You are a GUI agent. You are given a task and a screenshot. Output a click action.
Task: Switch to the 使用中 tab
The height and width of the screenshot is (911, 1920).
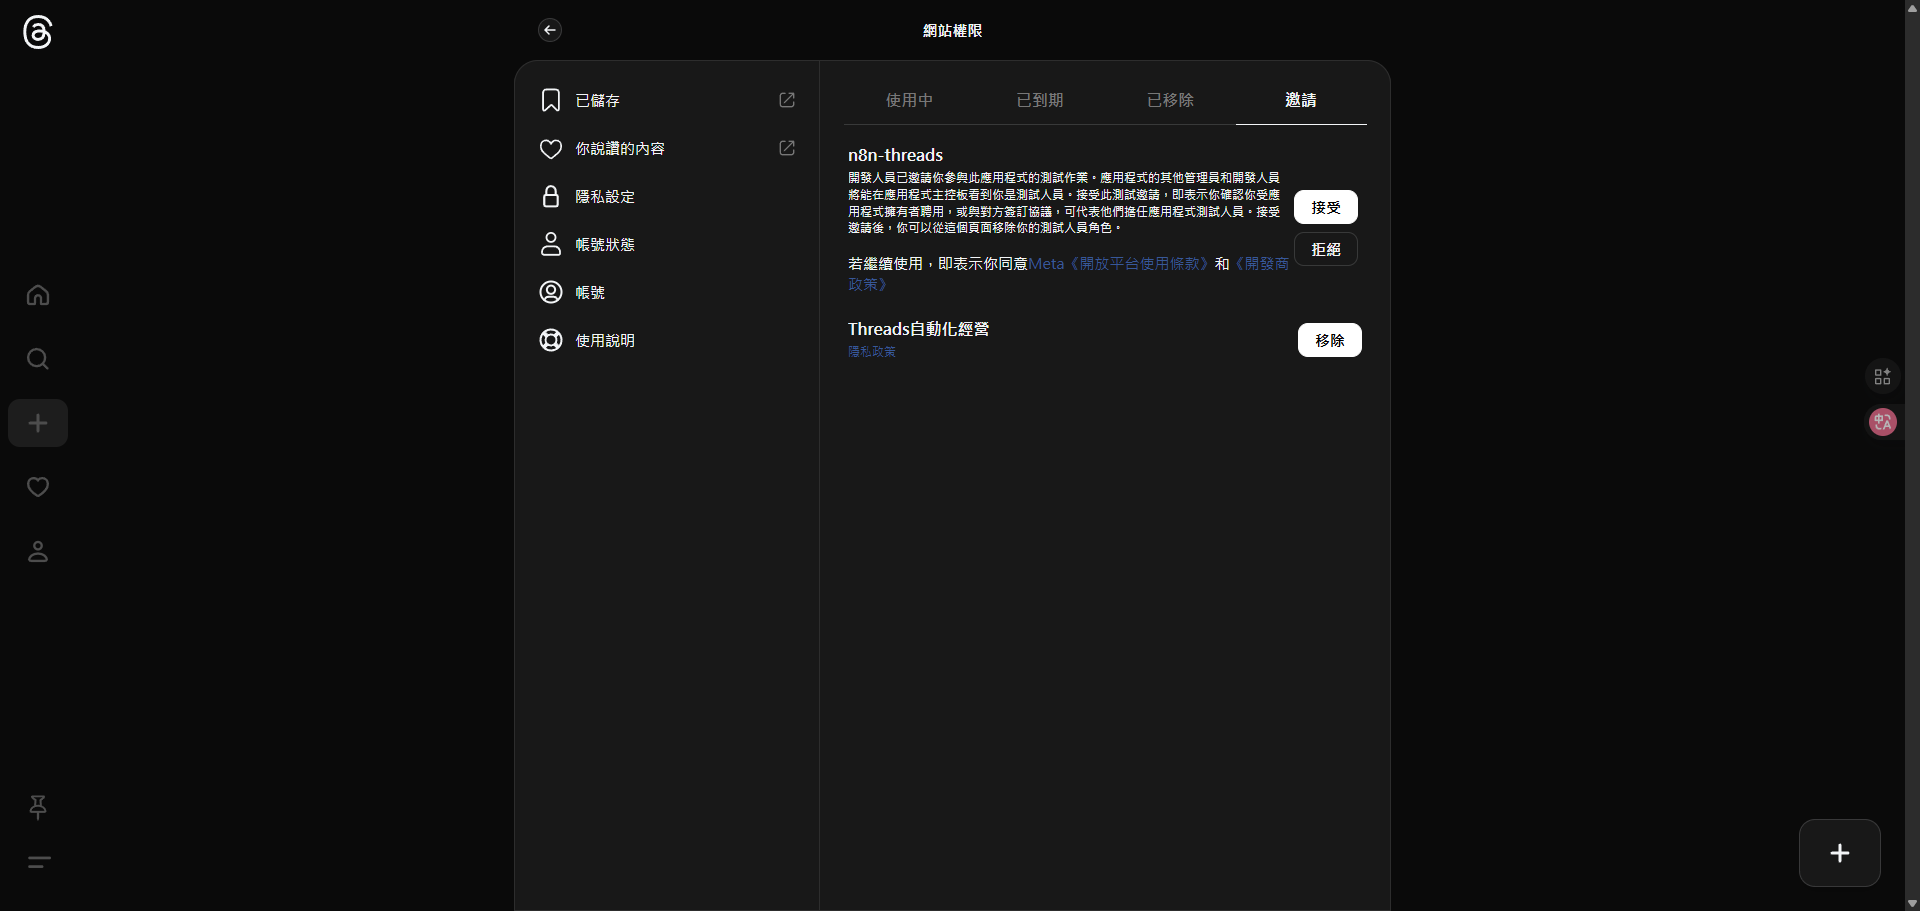click(908, 100)
